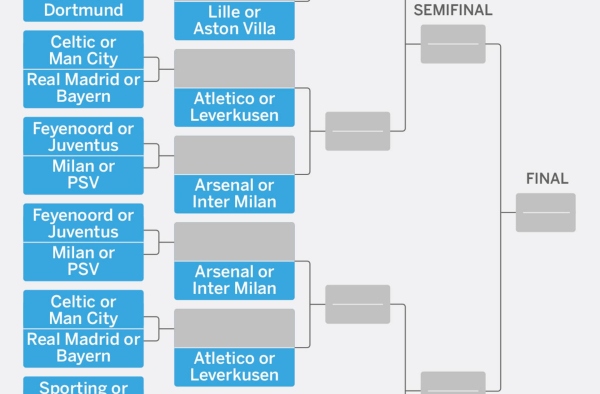Select Atletico or Leverkusen box nearest Sporting entry
The width and height of the screenshot is (600, 394).
234,367
